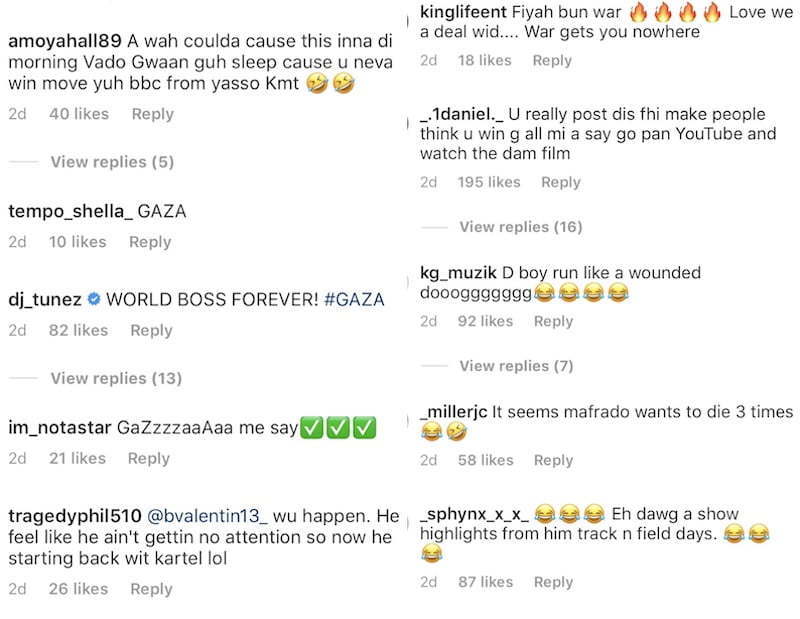Reply to tempo_shella_'s GAZA comment
Viewport: 800px width, 619px height.
pos(150,242)
